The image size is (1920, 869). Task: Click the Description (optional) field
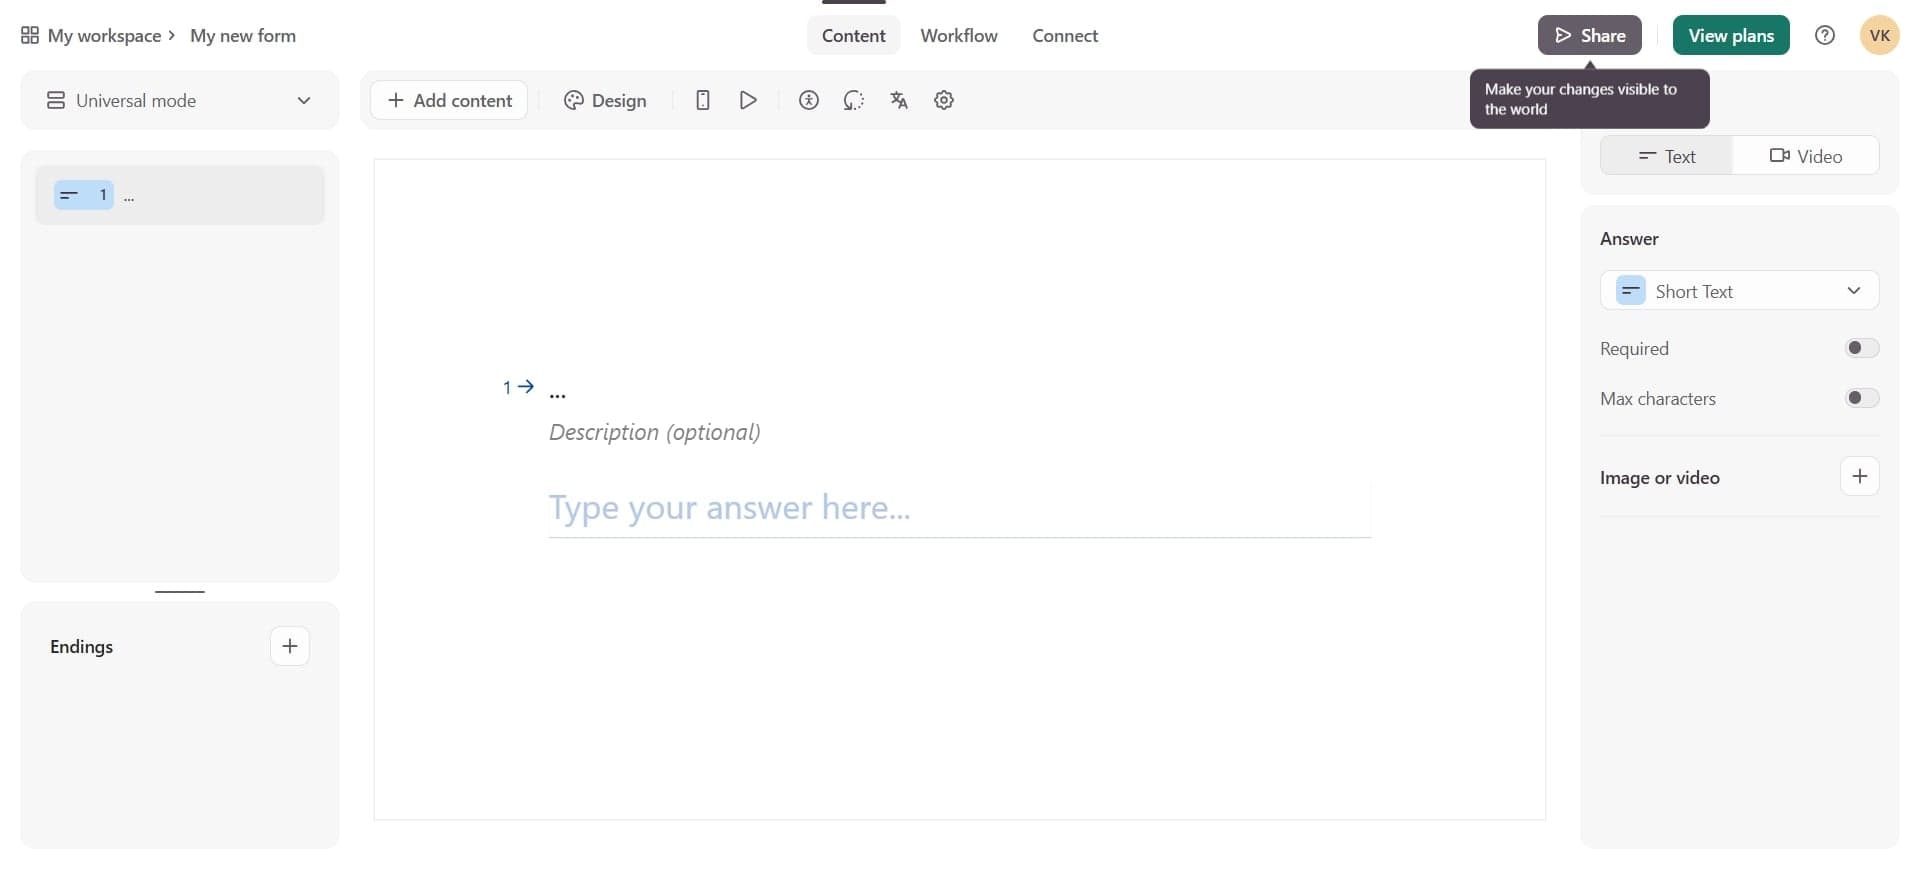pyautogui.click(x=655, y=432)
